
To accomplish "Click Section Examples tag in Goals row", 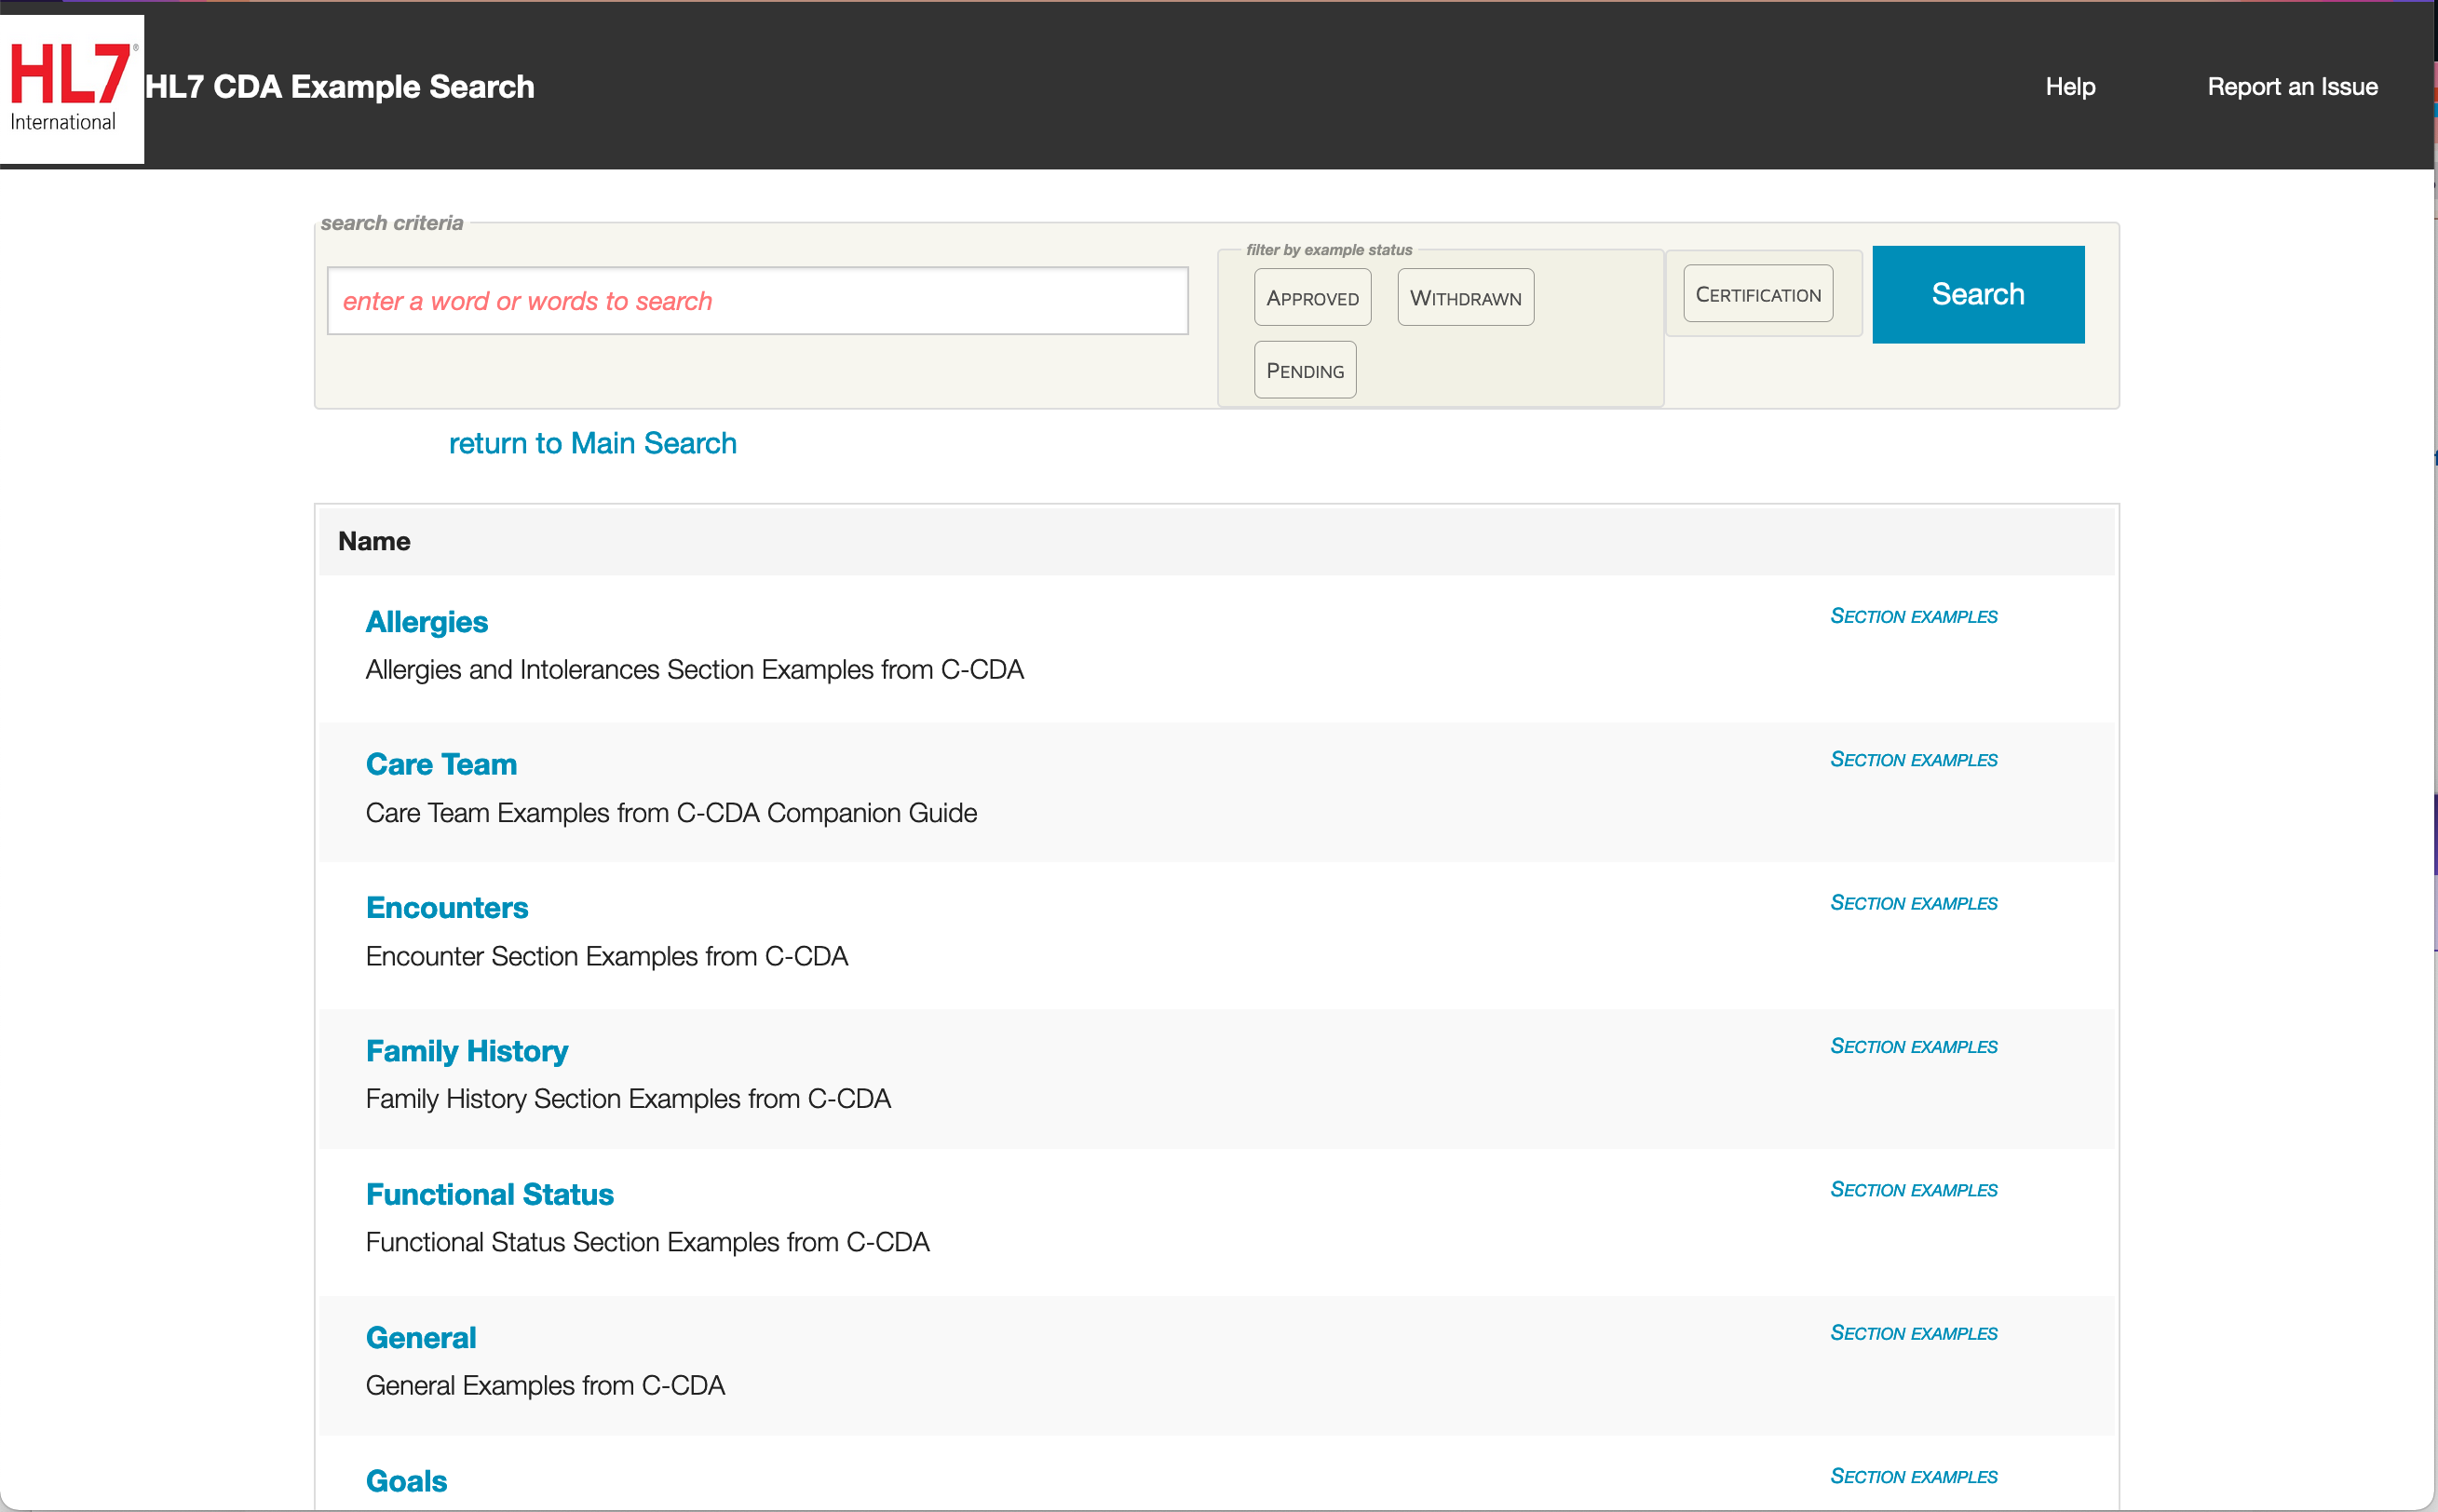I will (x=1913, y=1476).
